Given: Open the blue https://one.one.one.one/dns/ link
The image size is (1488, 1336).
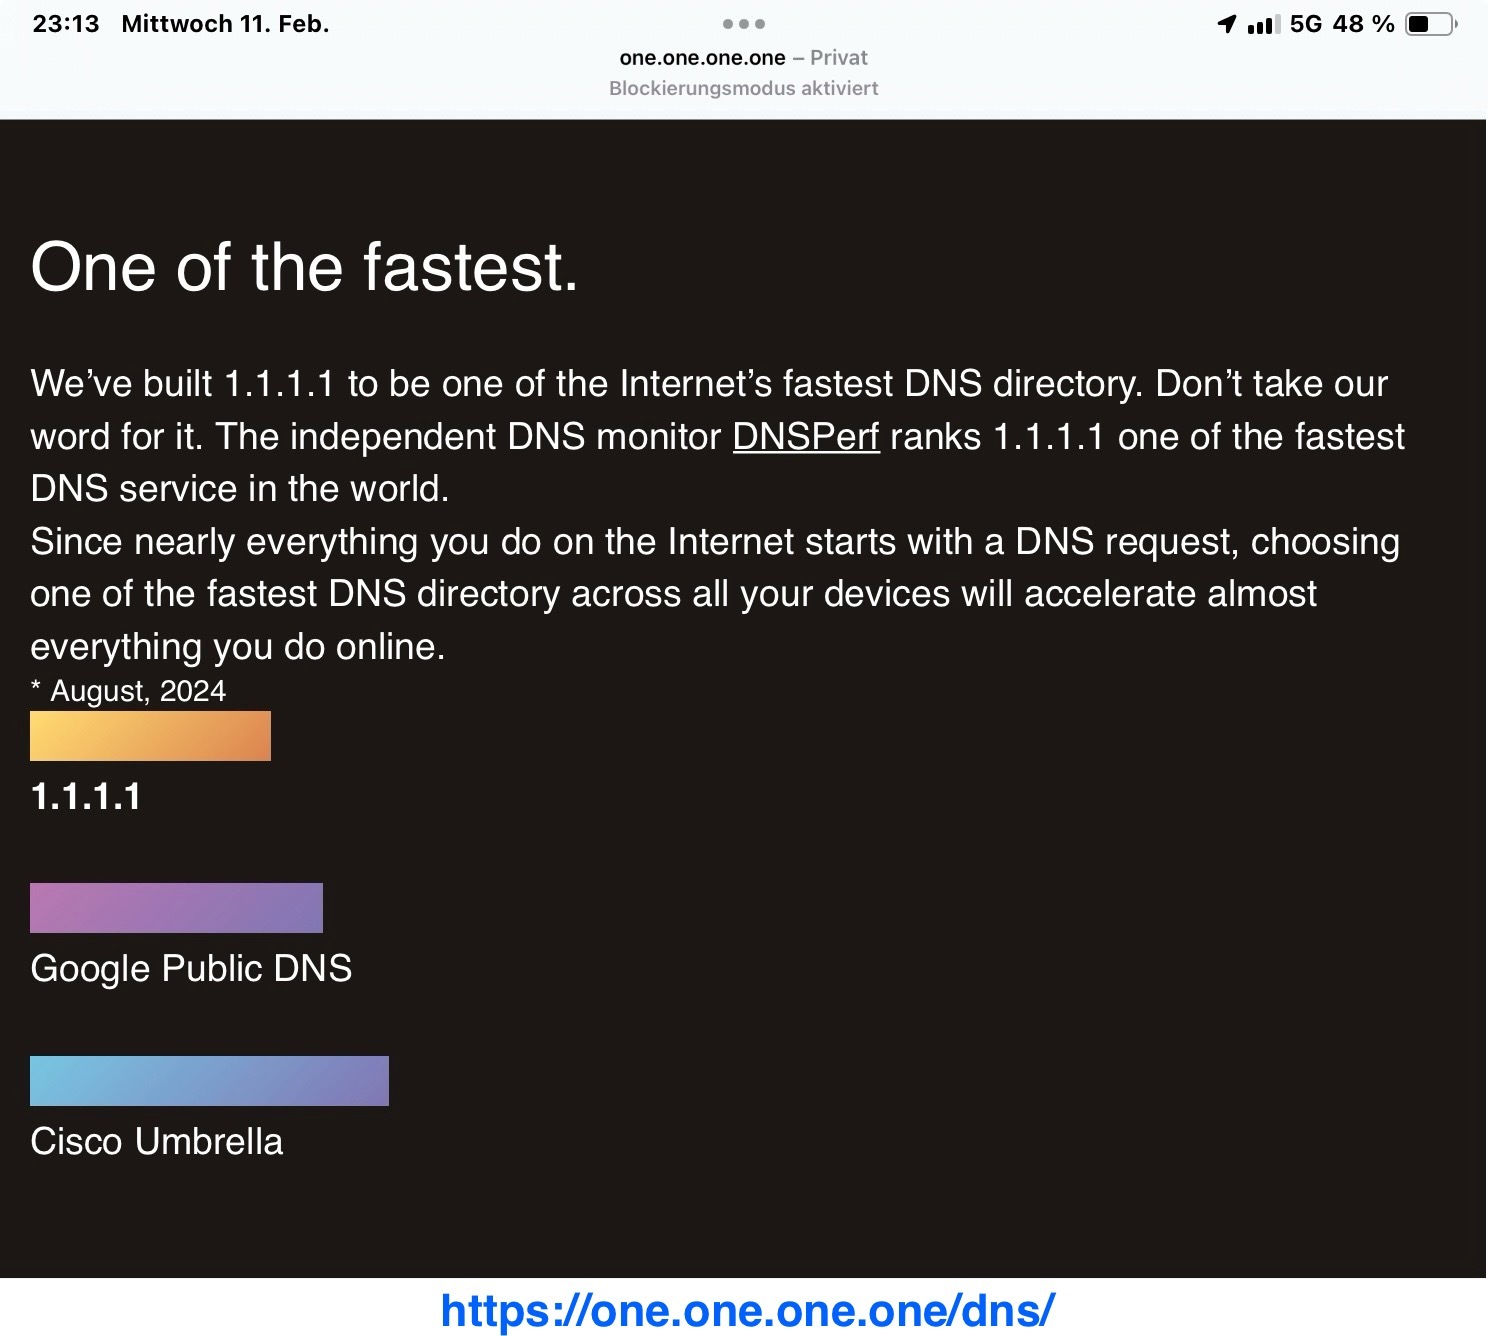Looking at the screenshot, I should point(747,1310).
